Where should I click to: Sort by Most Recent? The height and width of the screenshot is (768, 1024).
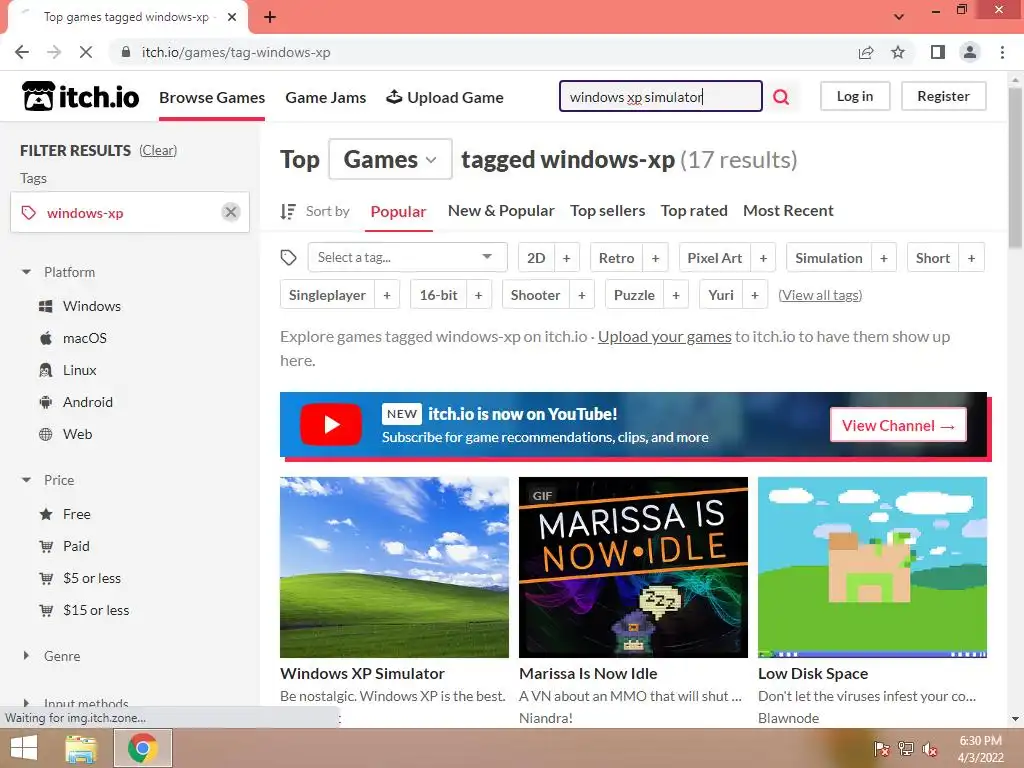tap(788, 211)
